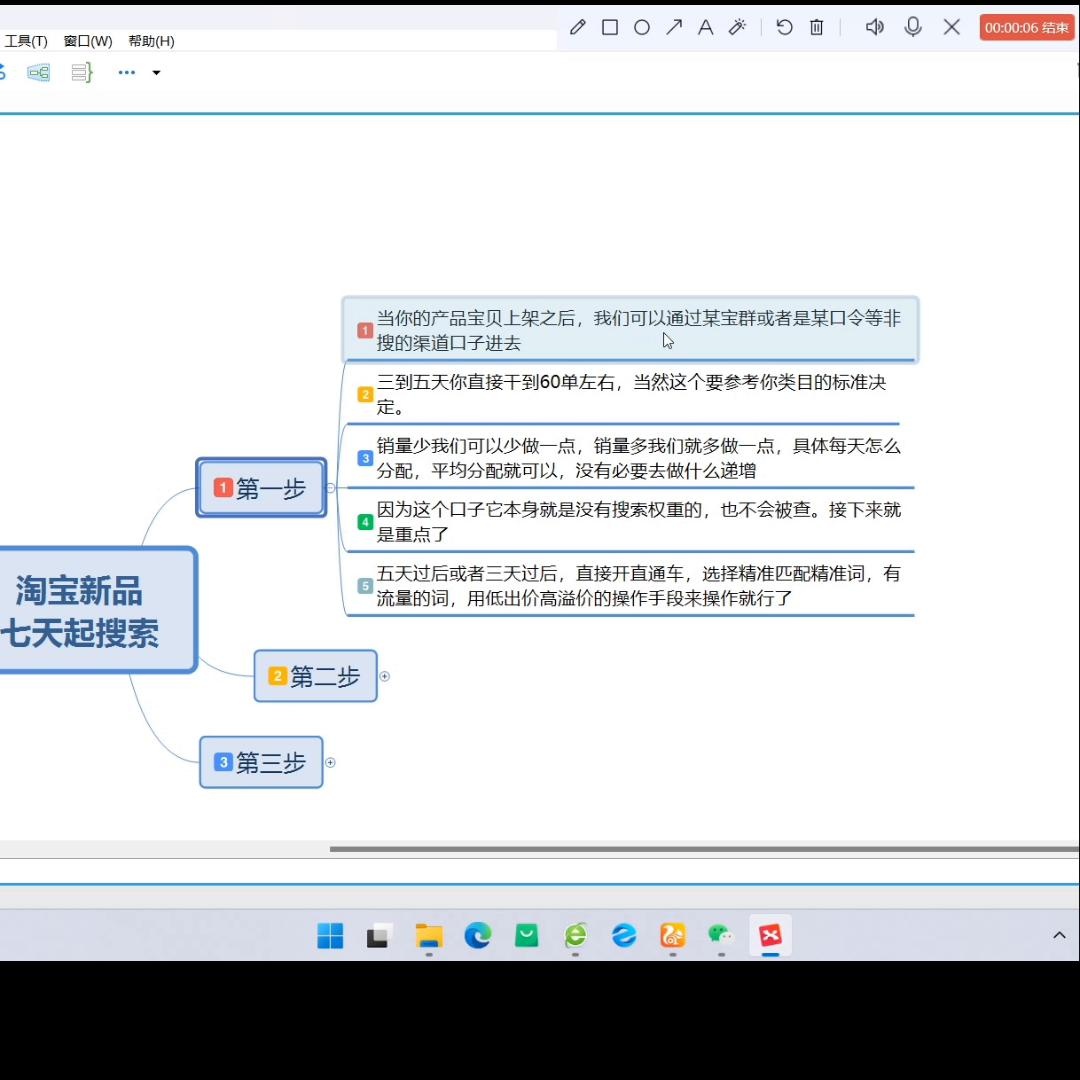The image size is (1080, 1080).
Task: Select the arrow annotation tool
Action: [674, 28]
